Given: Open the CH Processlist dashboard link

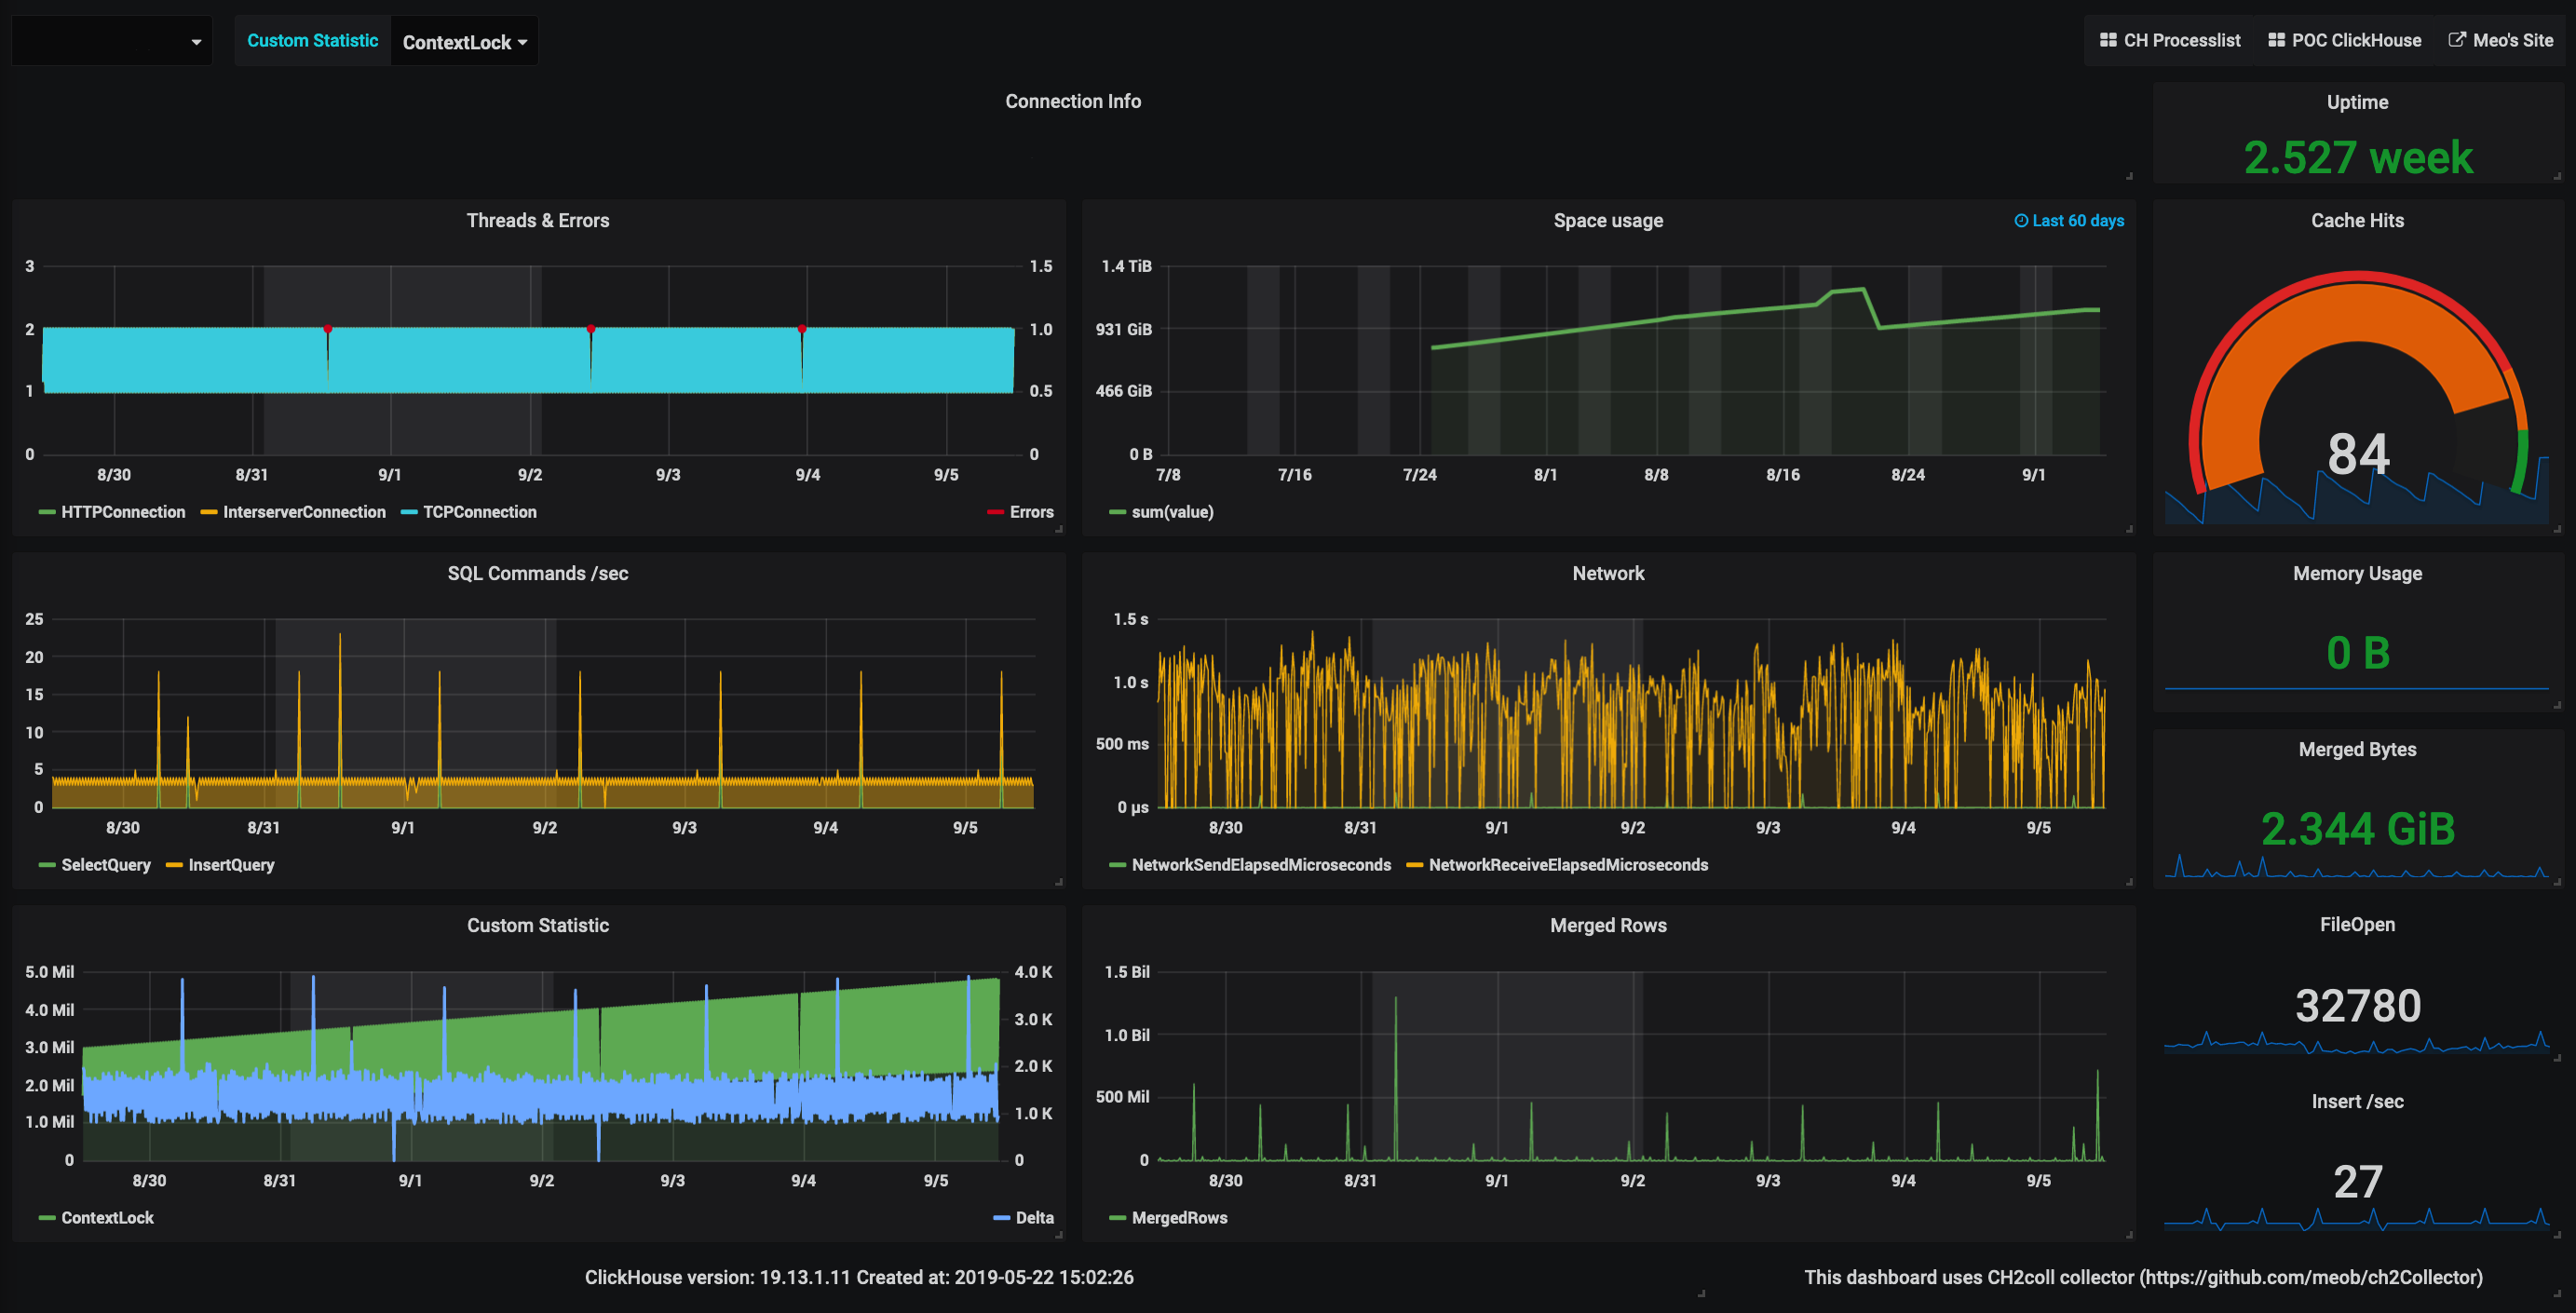Looking at the screenshot, I should pyautogui.click(x=2169, y=40).
